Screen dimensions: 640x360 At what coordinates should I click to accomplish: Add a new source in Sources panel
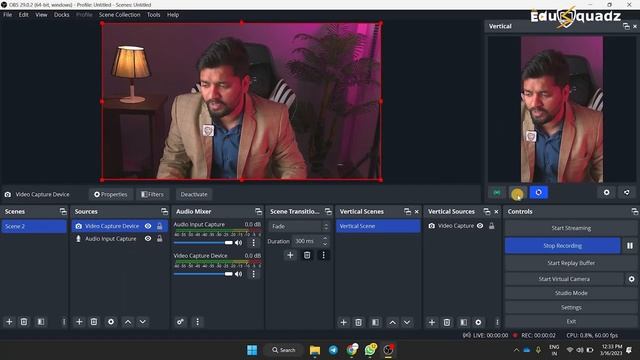pos(79,322)
